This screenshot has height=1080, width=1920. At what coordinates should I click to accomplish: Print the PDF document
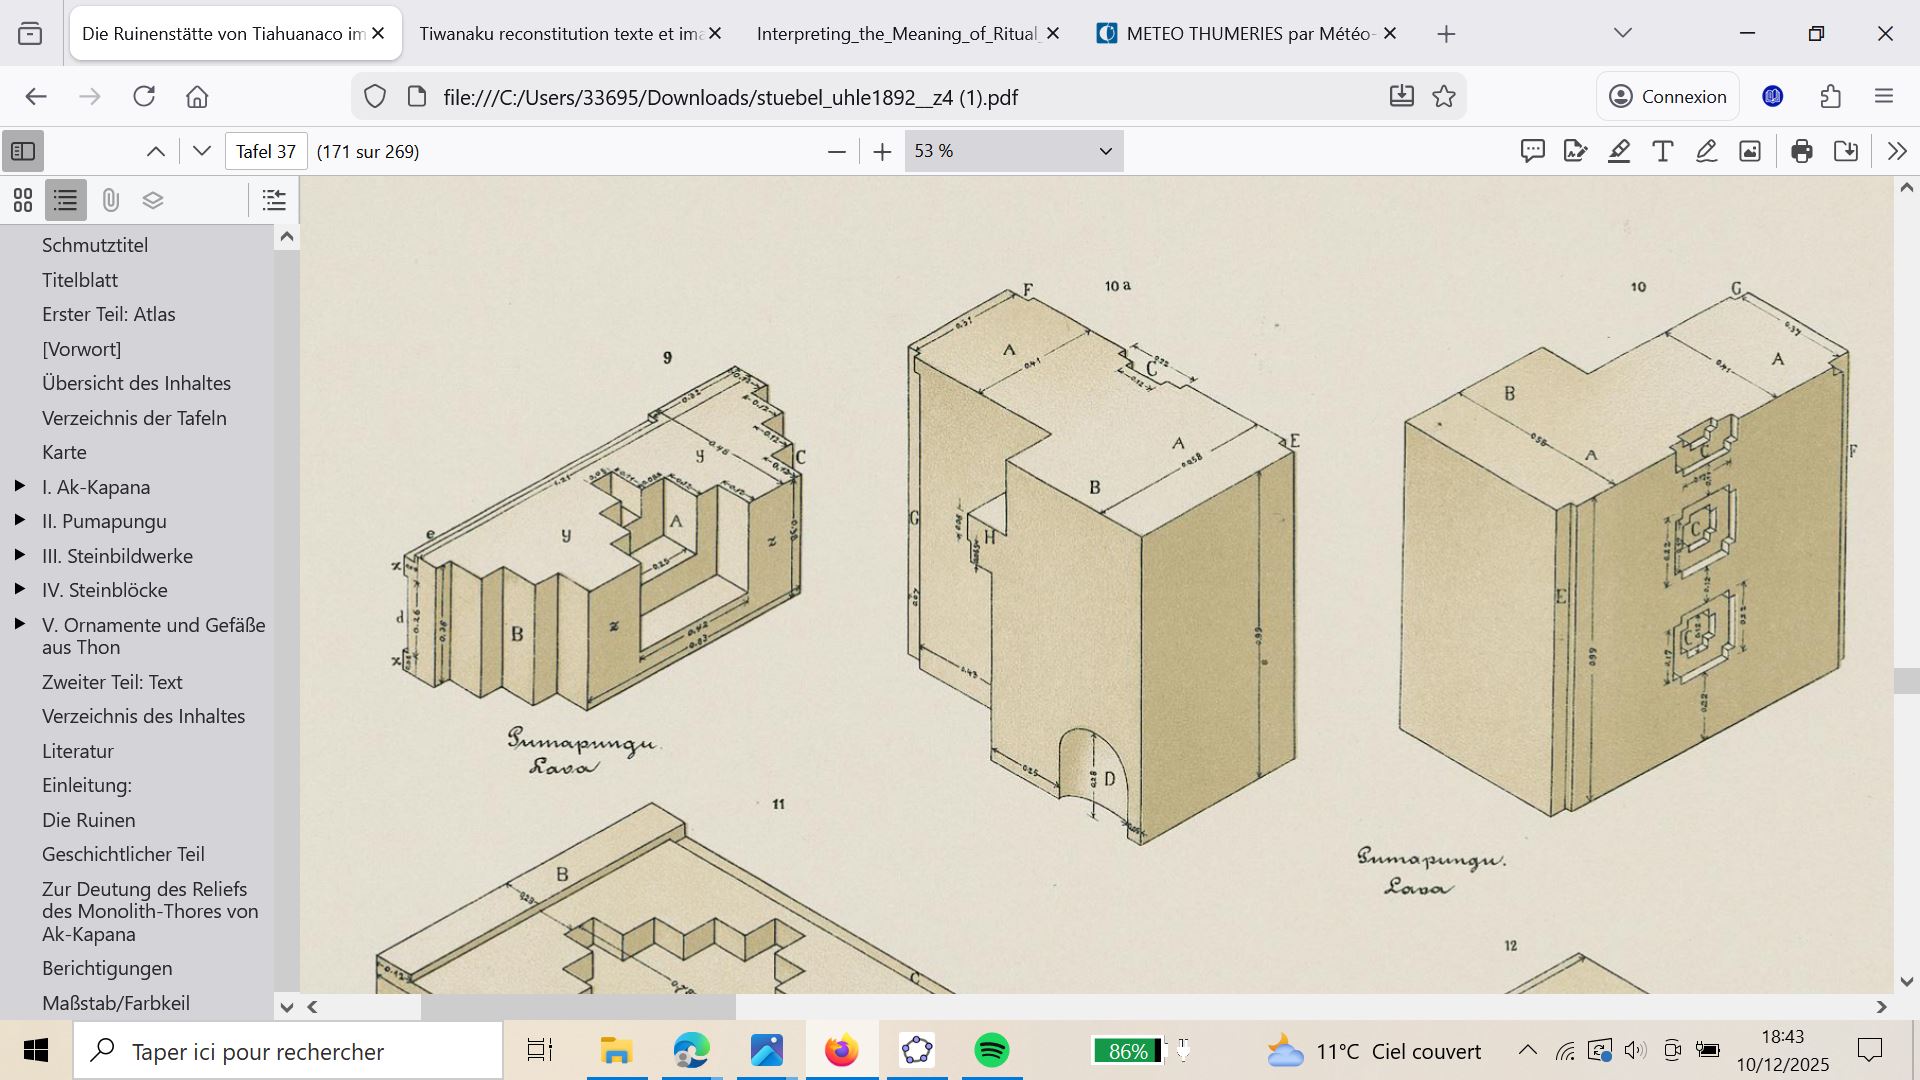coord(1802,152)
